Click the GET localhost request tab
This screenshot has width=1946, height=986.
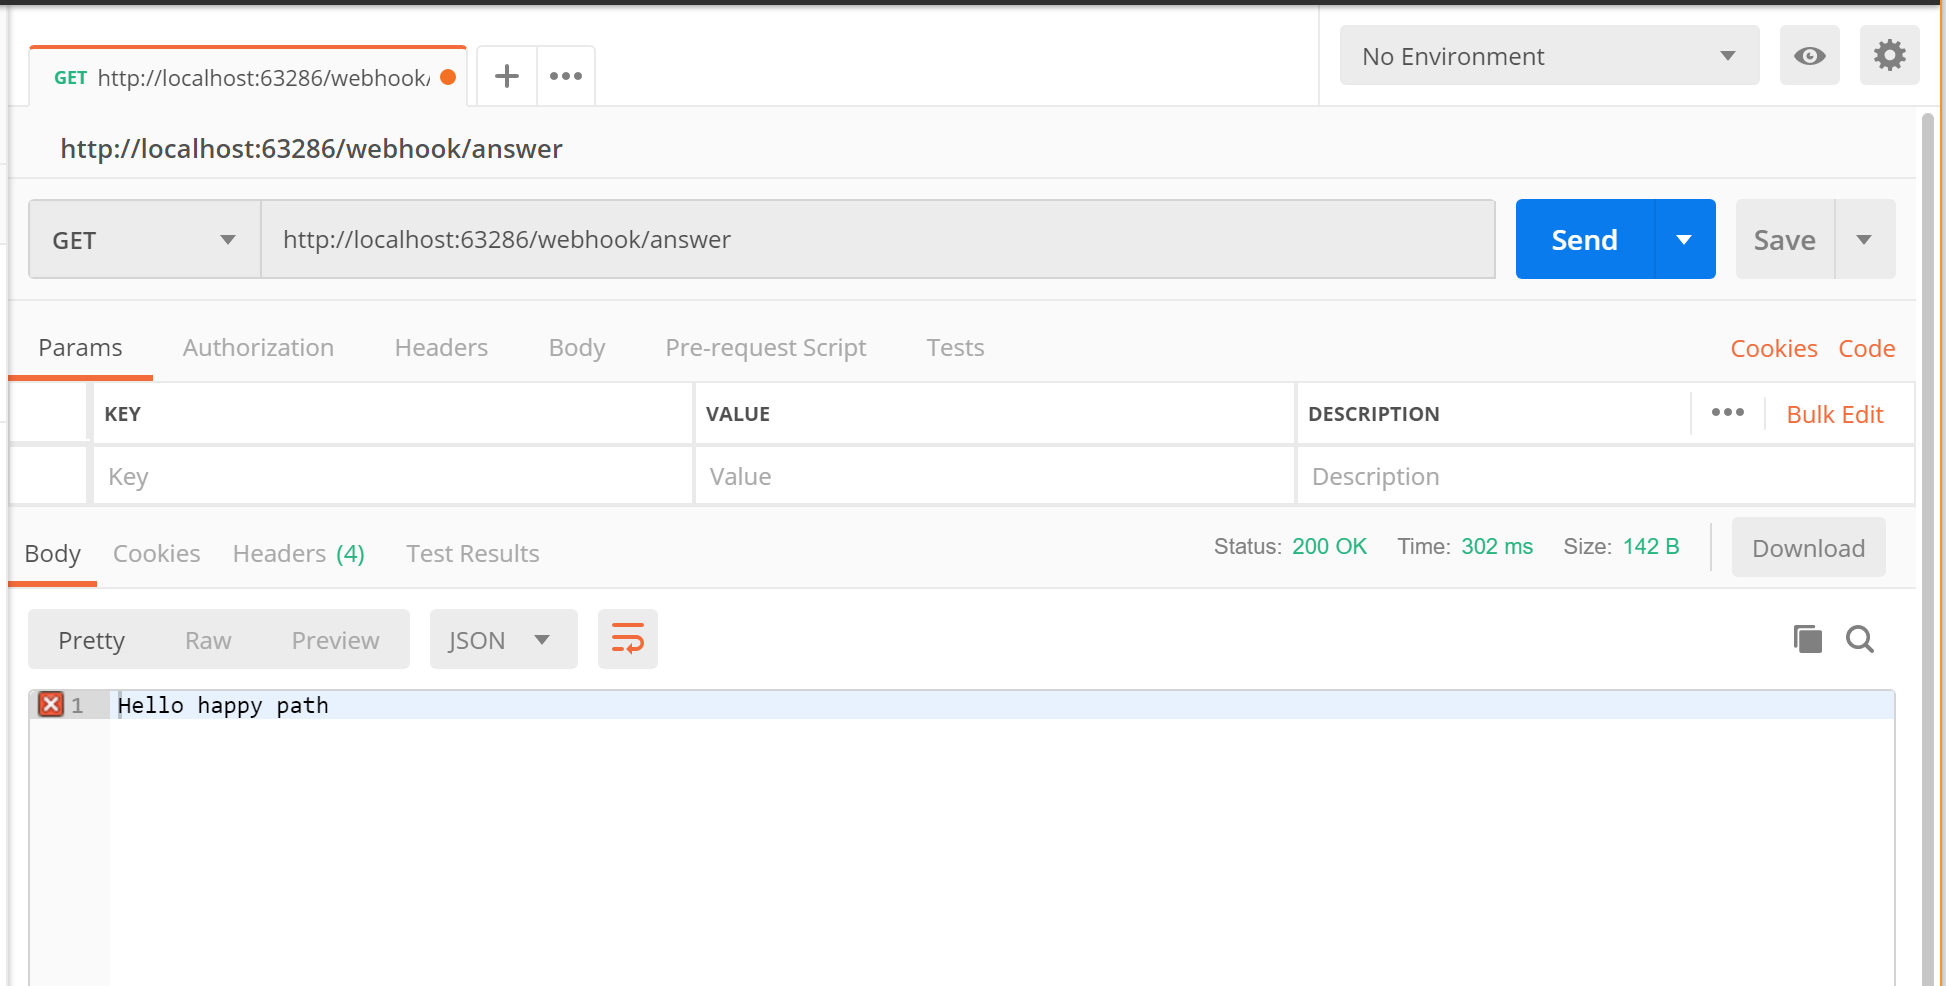[x=248, y=77]
